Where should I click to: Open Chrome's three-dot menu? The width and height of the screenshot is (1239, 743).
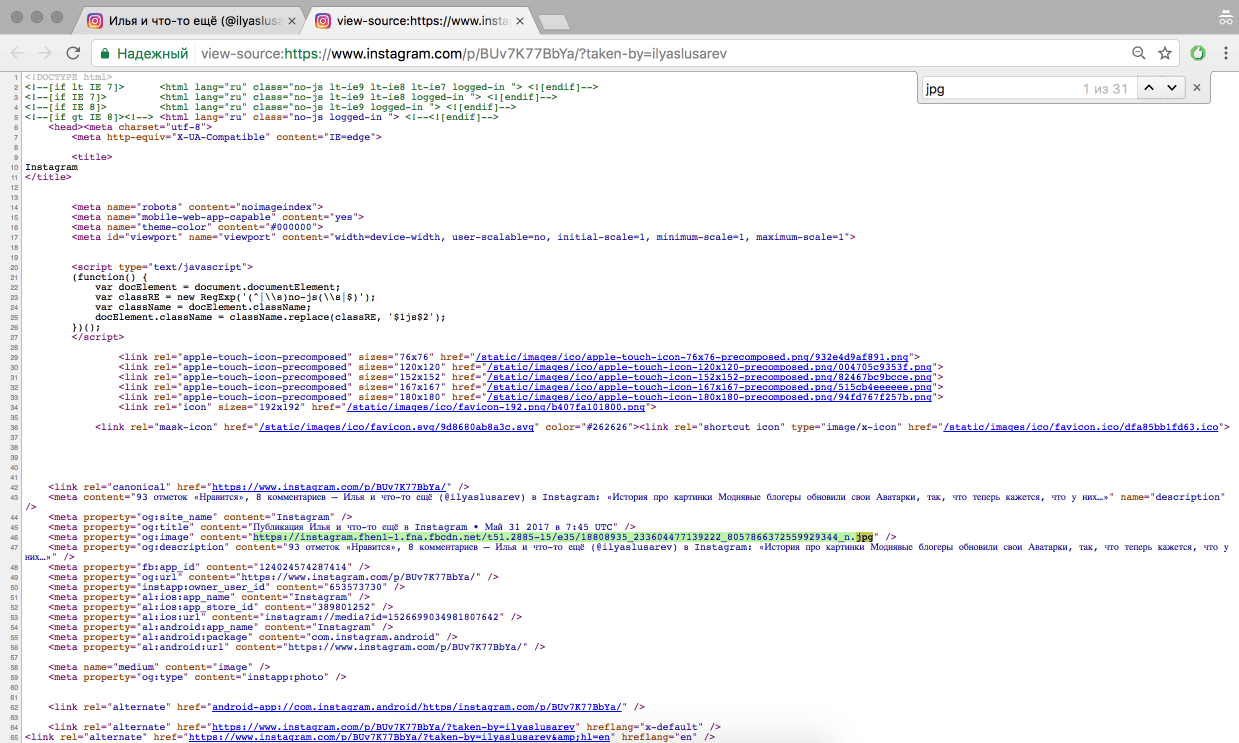[x=1225, y=53]
